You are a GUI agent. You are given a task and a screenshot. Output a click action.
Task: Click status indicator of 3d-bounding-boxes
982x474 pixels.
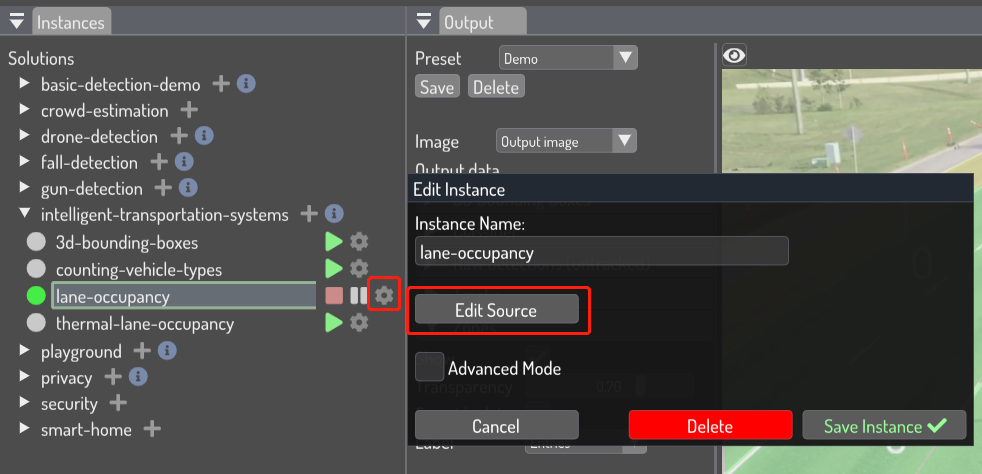(37, 242)
